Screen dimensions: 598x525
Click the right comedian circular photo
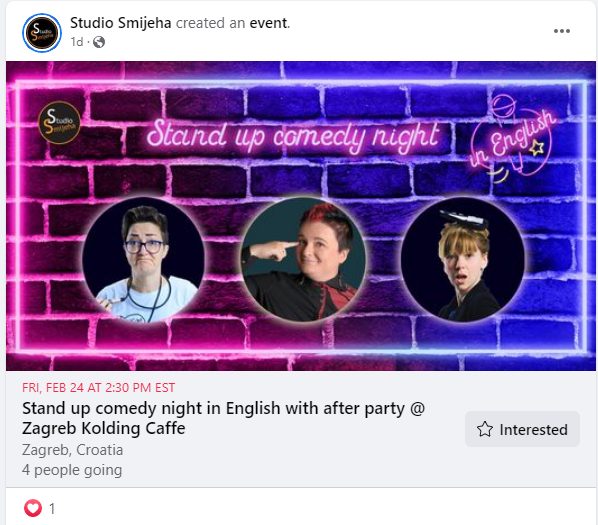[463, 260]
